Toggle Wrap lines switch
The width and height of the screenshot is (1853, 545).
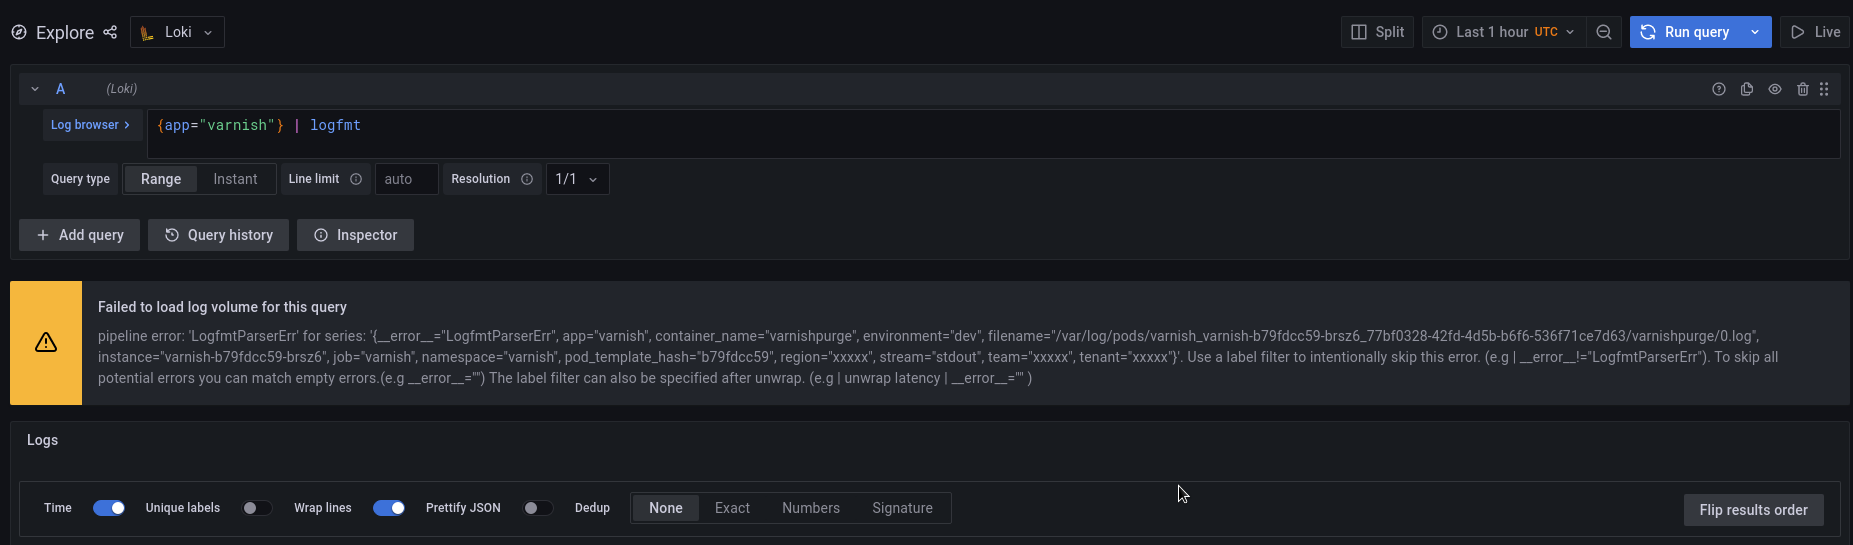(x=389, y=508)
